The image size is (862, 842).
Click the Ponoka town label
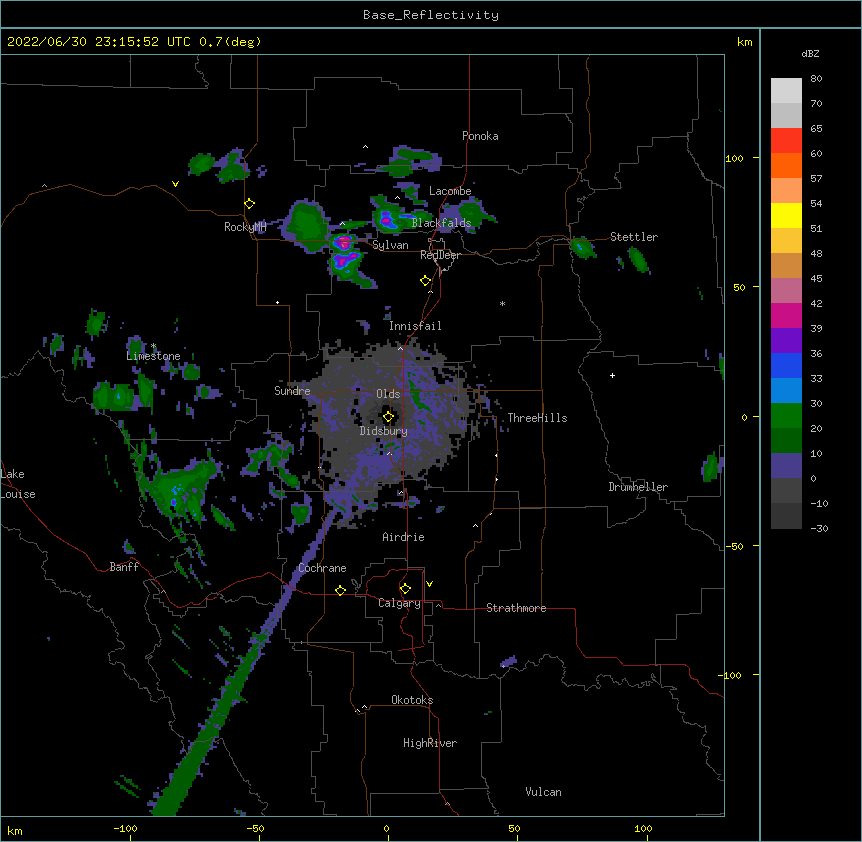tap(480, 136)
